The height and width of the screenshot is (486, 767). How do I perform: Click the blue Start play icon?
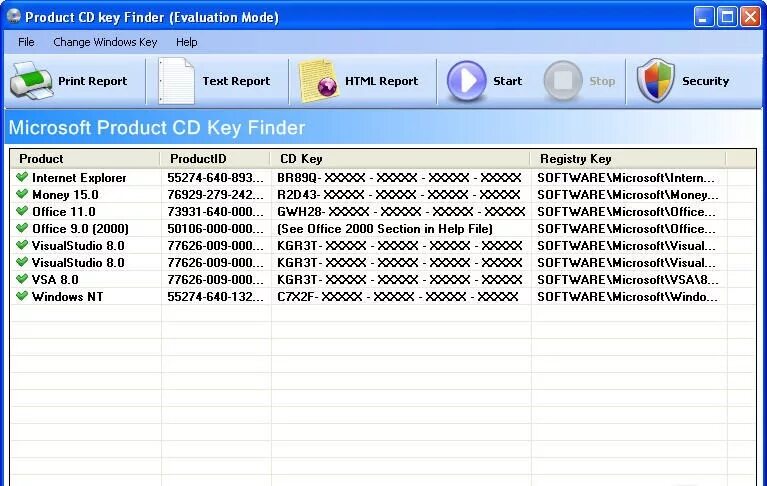[466, 81]
